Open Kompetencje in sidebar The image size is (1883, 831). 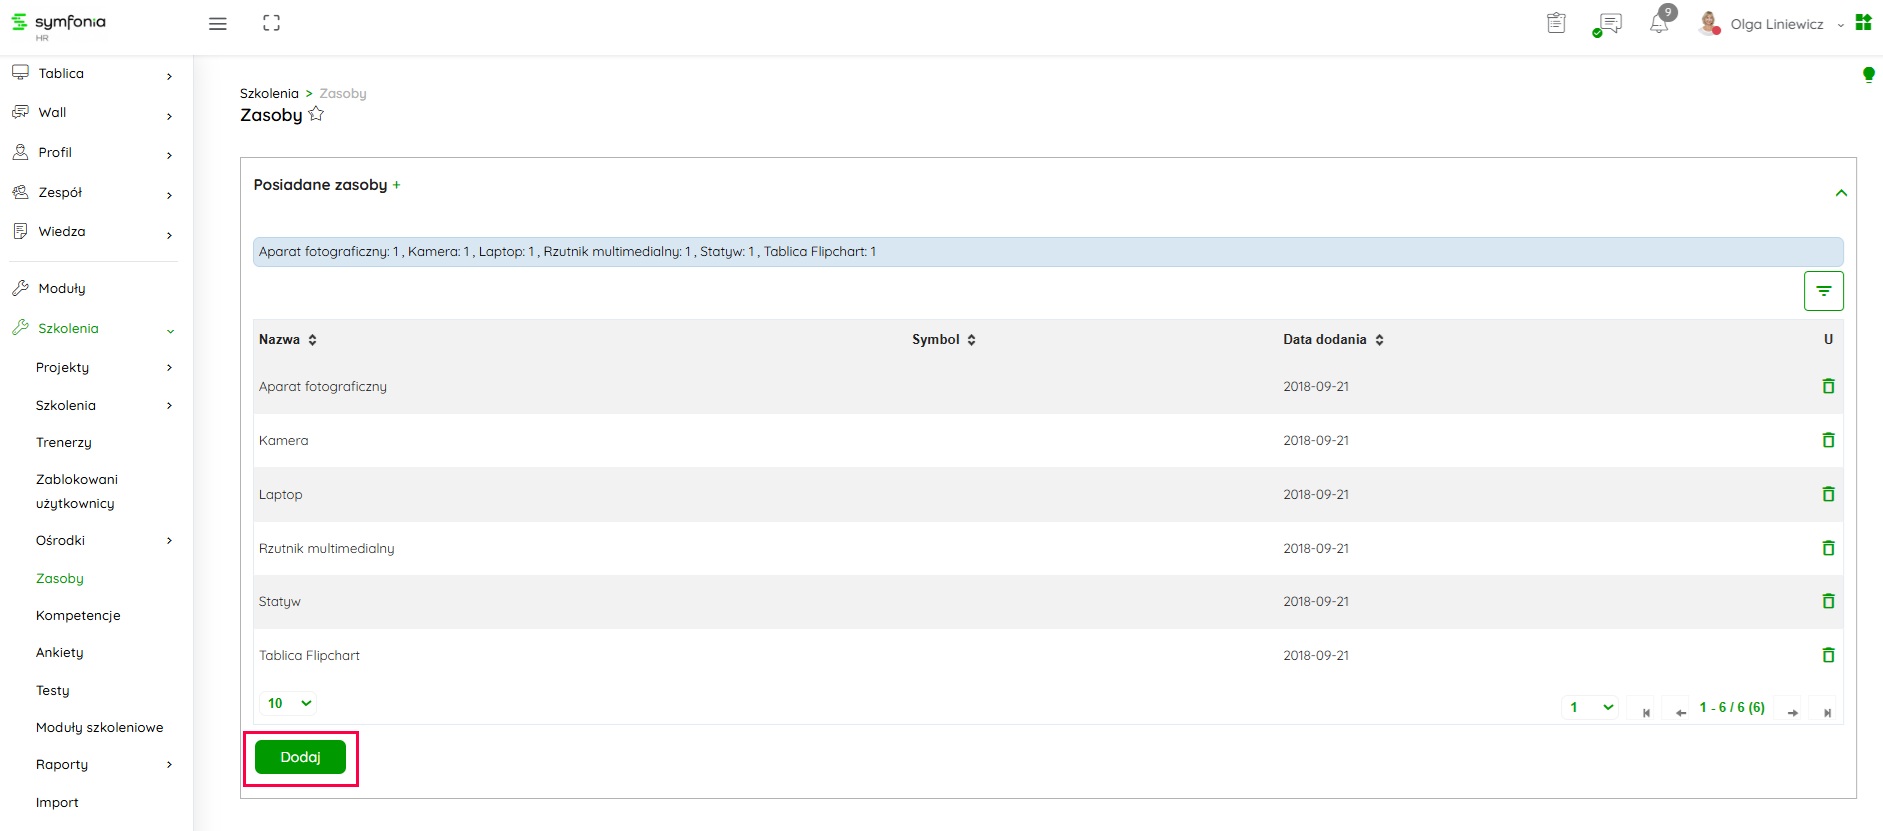coord(78,615)
